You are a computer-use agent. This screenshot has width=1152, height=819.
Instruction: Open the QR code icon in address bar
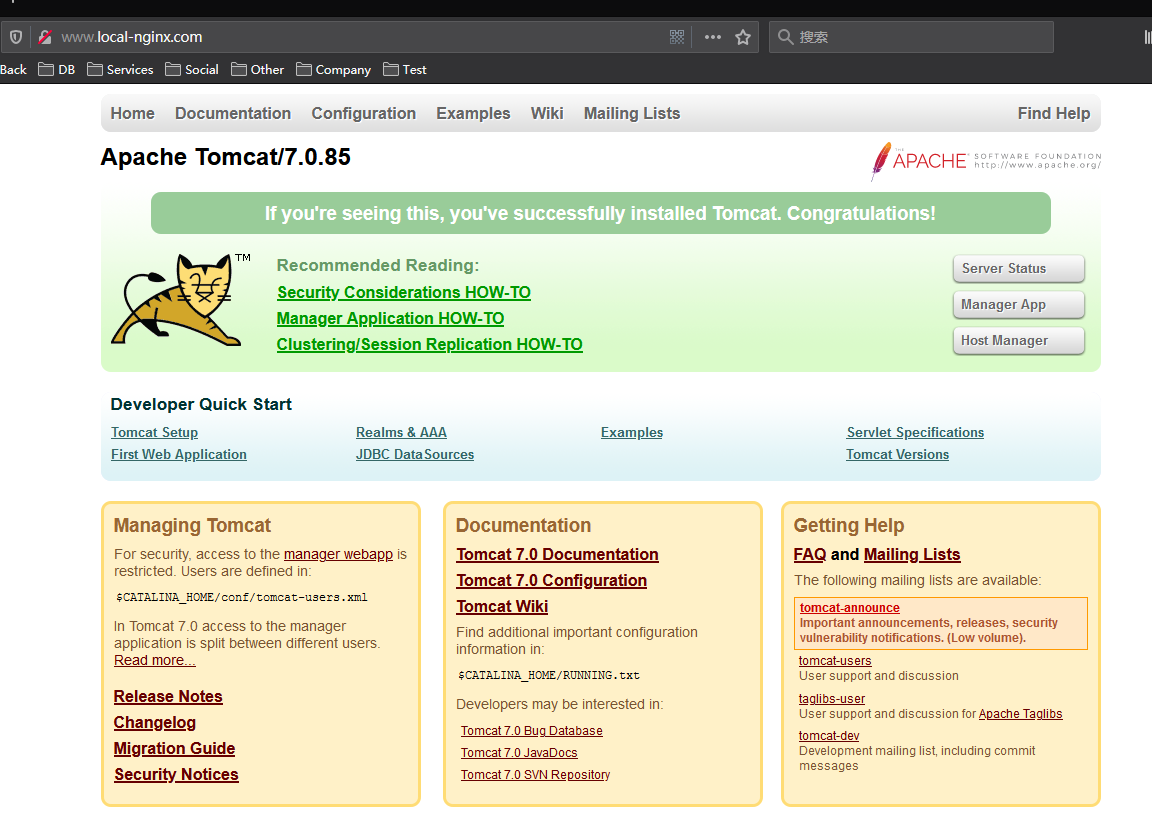tap(677, 37)
